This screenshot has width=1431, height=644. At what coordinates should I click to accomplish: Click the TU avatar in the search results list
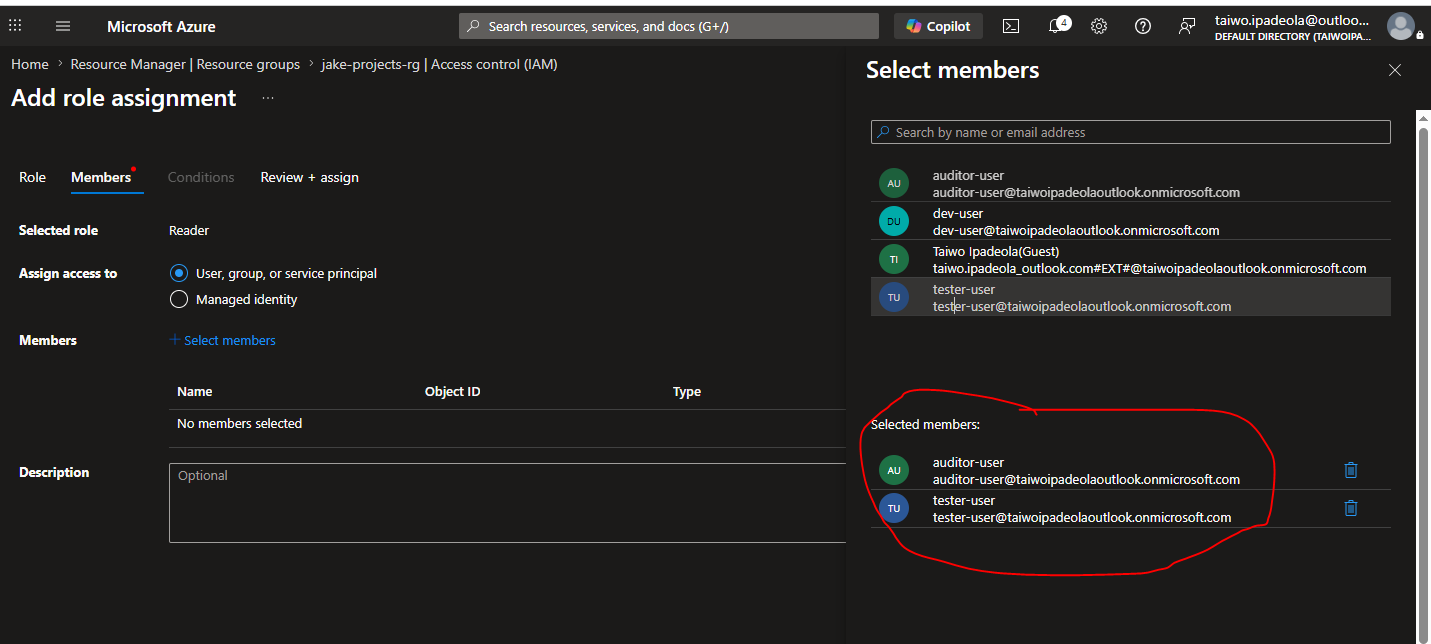(894, 297)
